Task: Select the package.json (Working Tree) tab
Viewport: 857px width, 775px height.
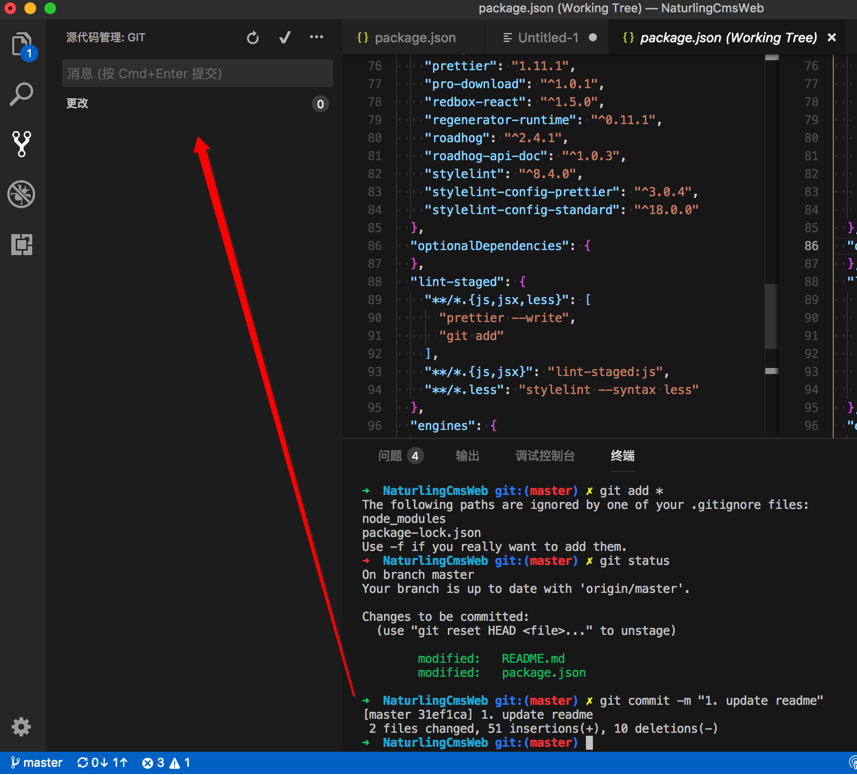Action: 728,38
